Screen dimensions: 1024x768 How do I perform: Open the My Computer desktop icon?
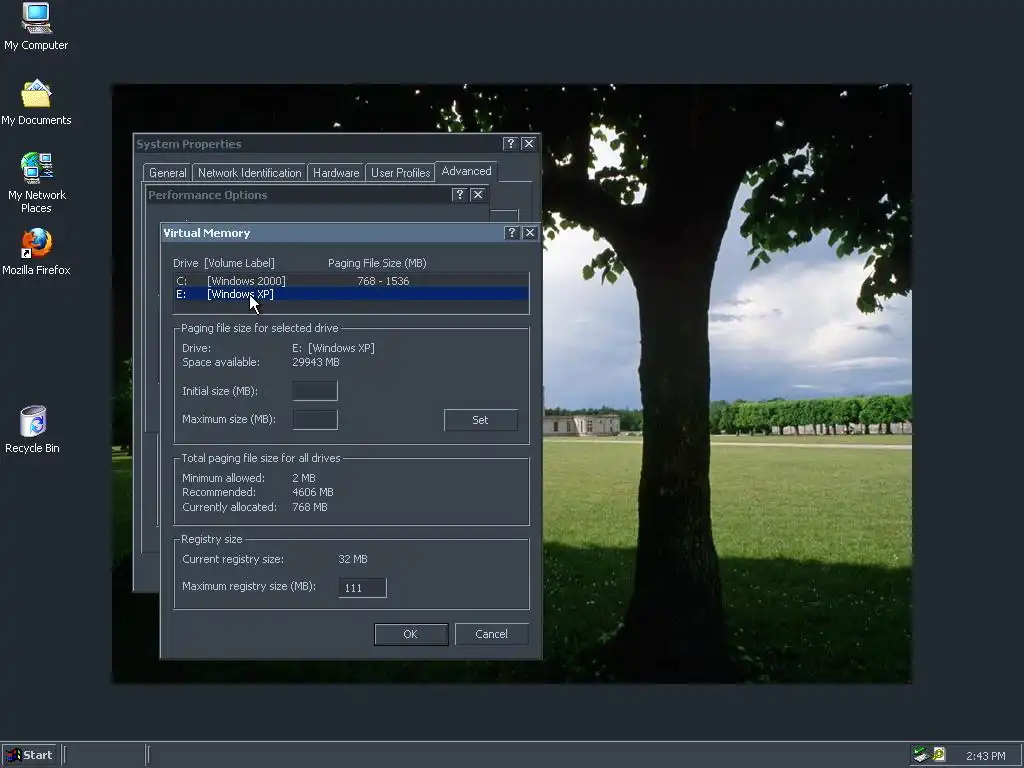click(x=36, y=26)
